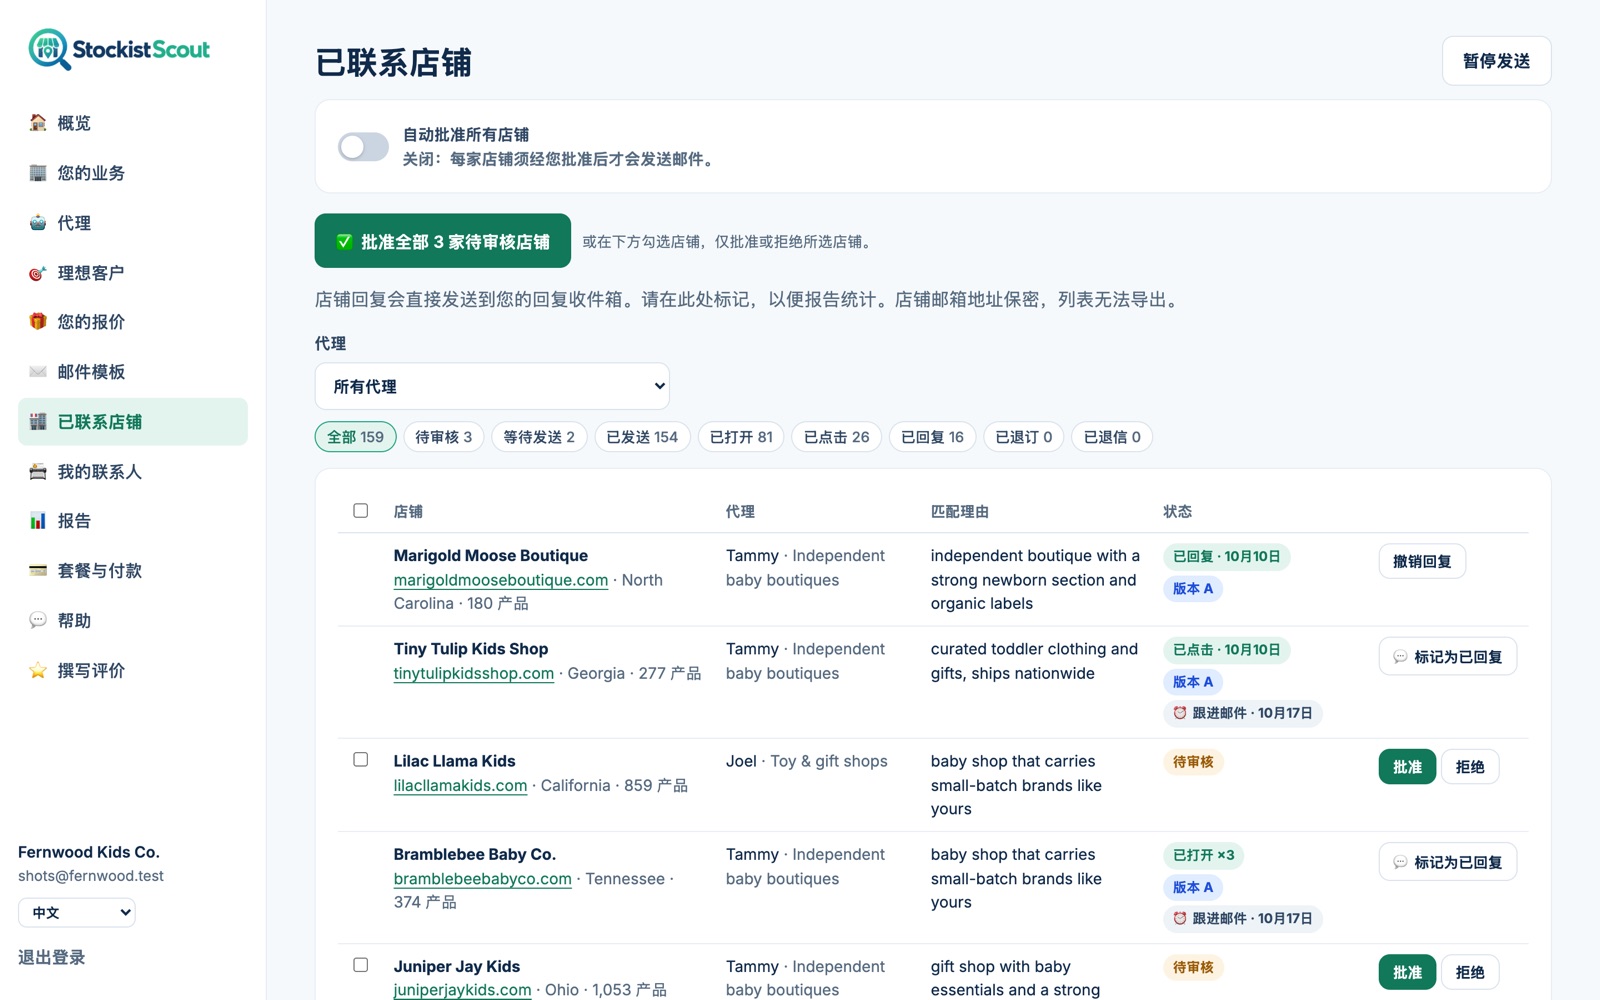The image size is (1600, 1000).
Task: Select the 已发送 154 filter tab
Action: 642,437
